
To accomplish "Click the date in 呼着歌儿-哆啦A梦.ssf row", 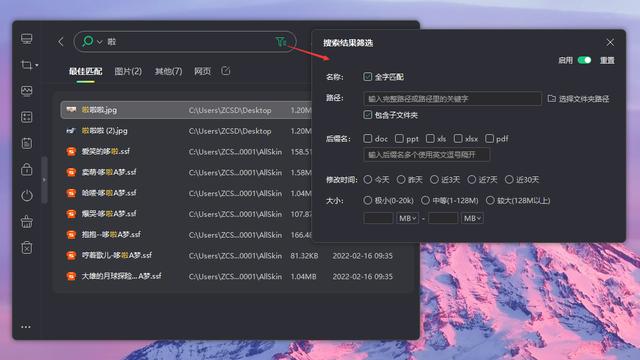I will pyautogui.click(x=362, y=256).
